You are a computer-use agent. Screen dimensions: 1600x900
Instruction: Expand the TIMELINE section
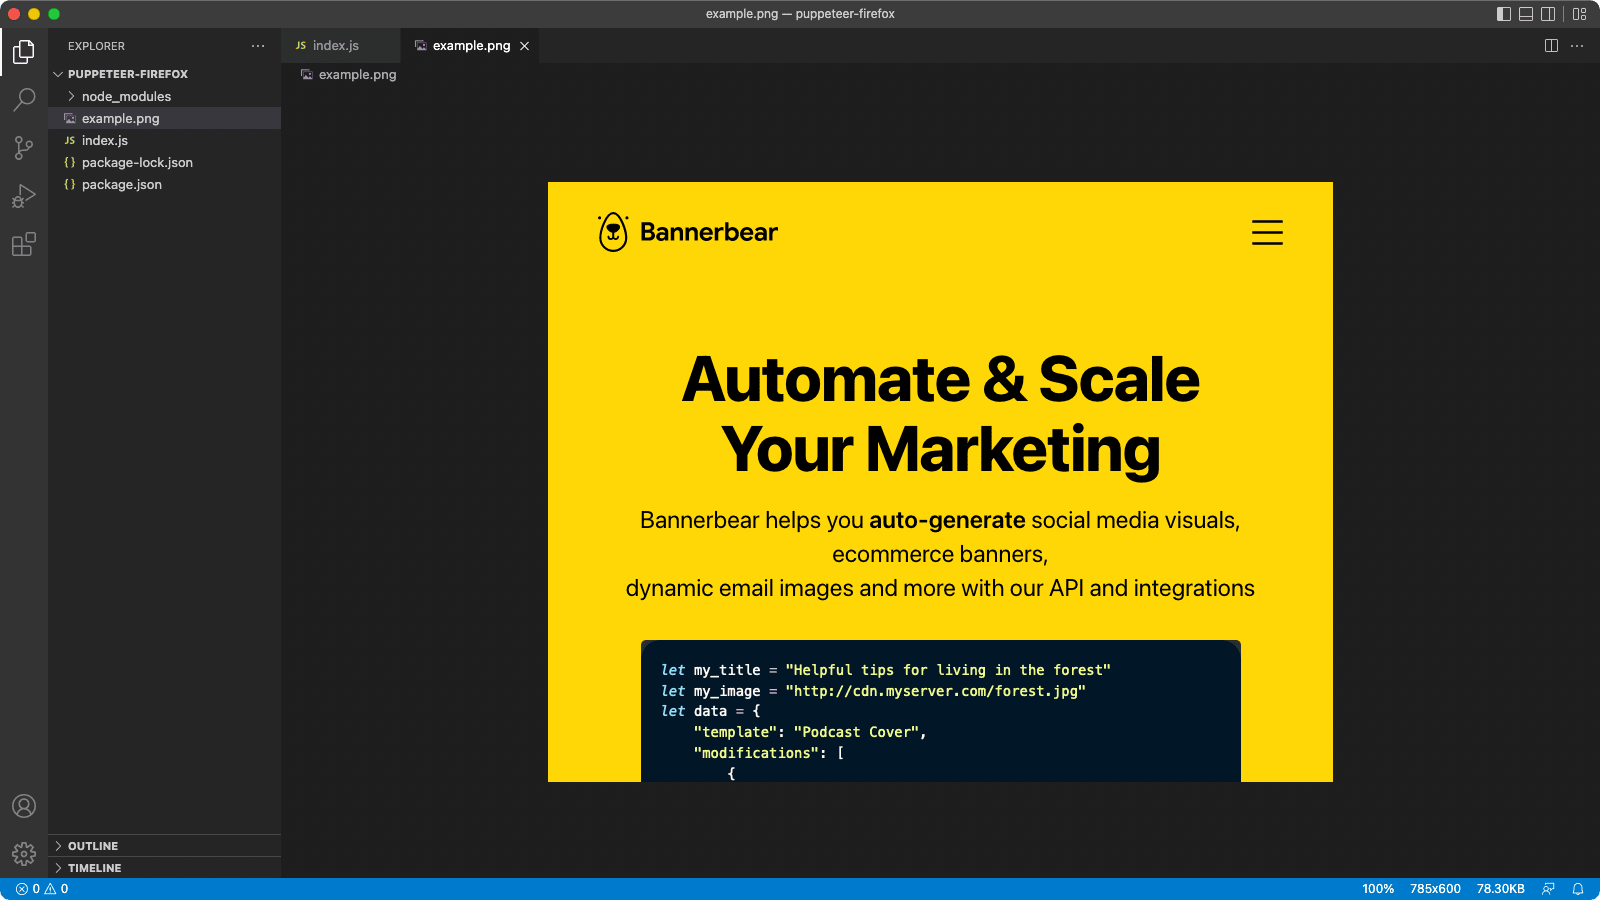[x=164, y=868]
